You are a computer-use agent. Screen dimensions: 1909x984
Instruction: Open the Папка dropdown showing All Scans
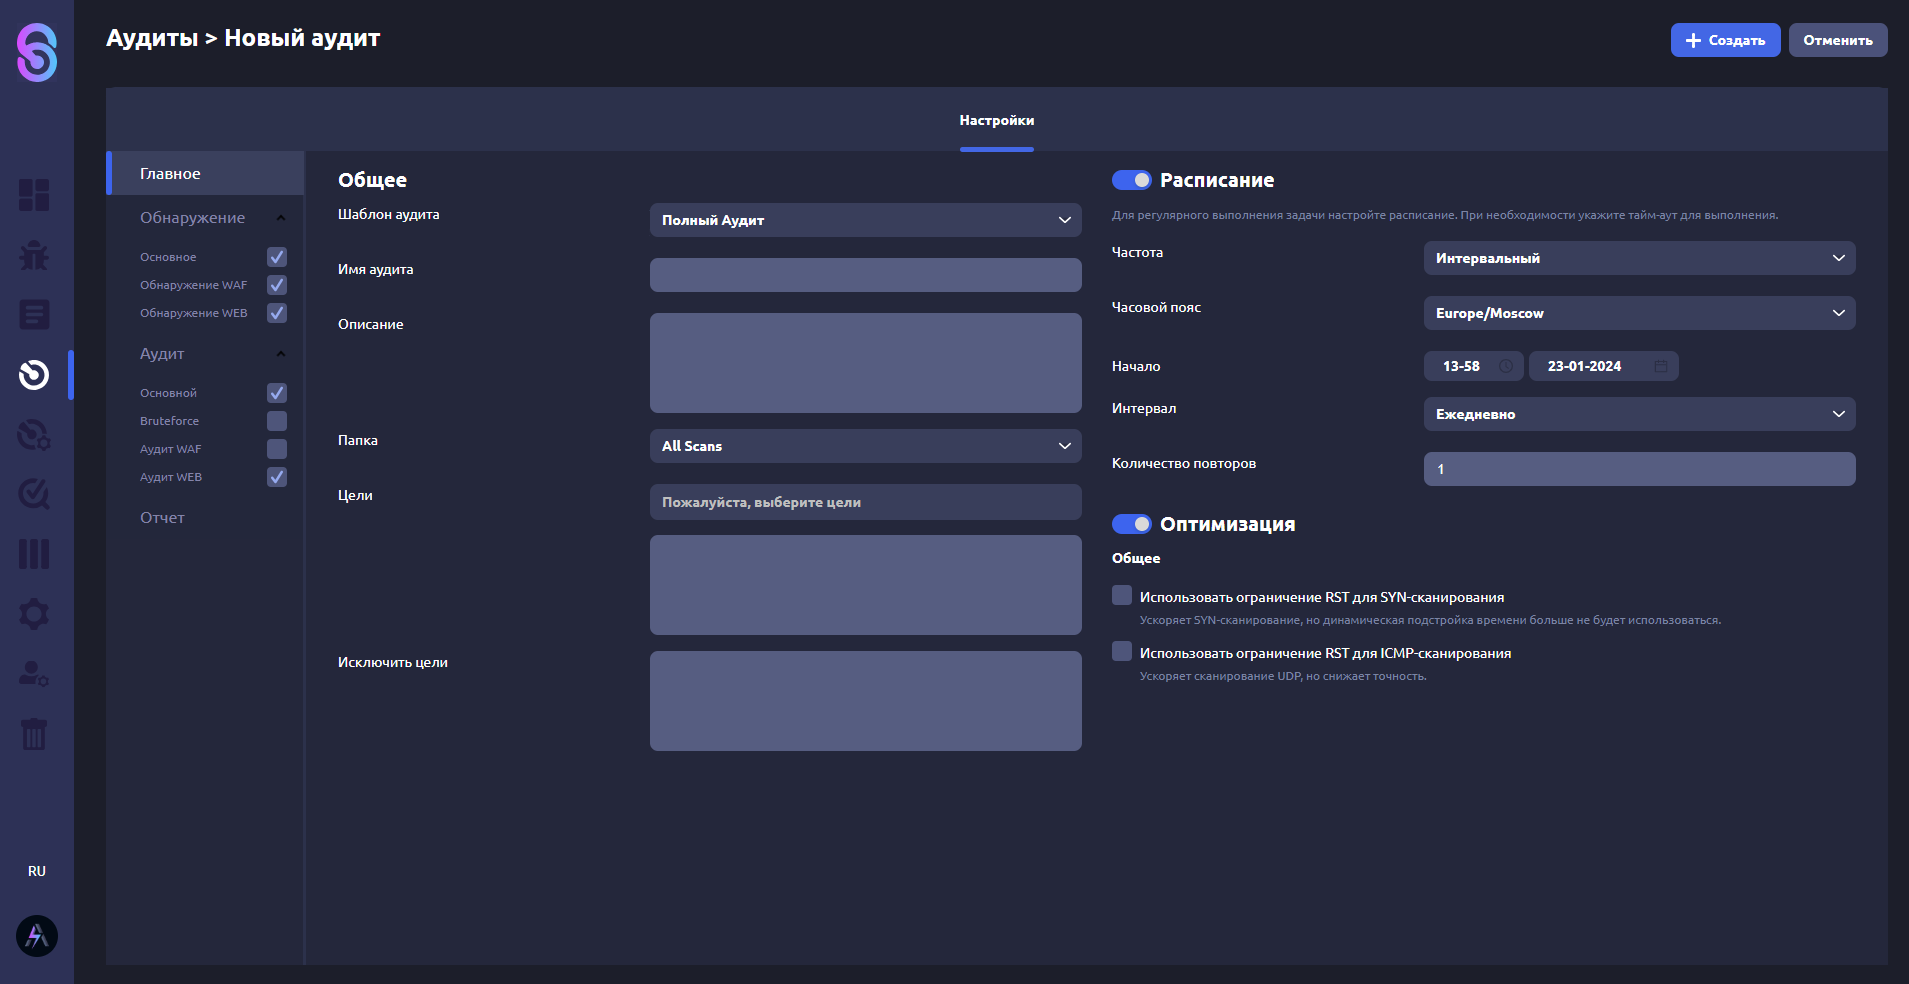coord(866,446)
